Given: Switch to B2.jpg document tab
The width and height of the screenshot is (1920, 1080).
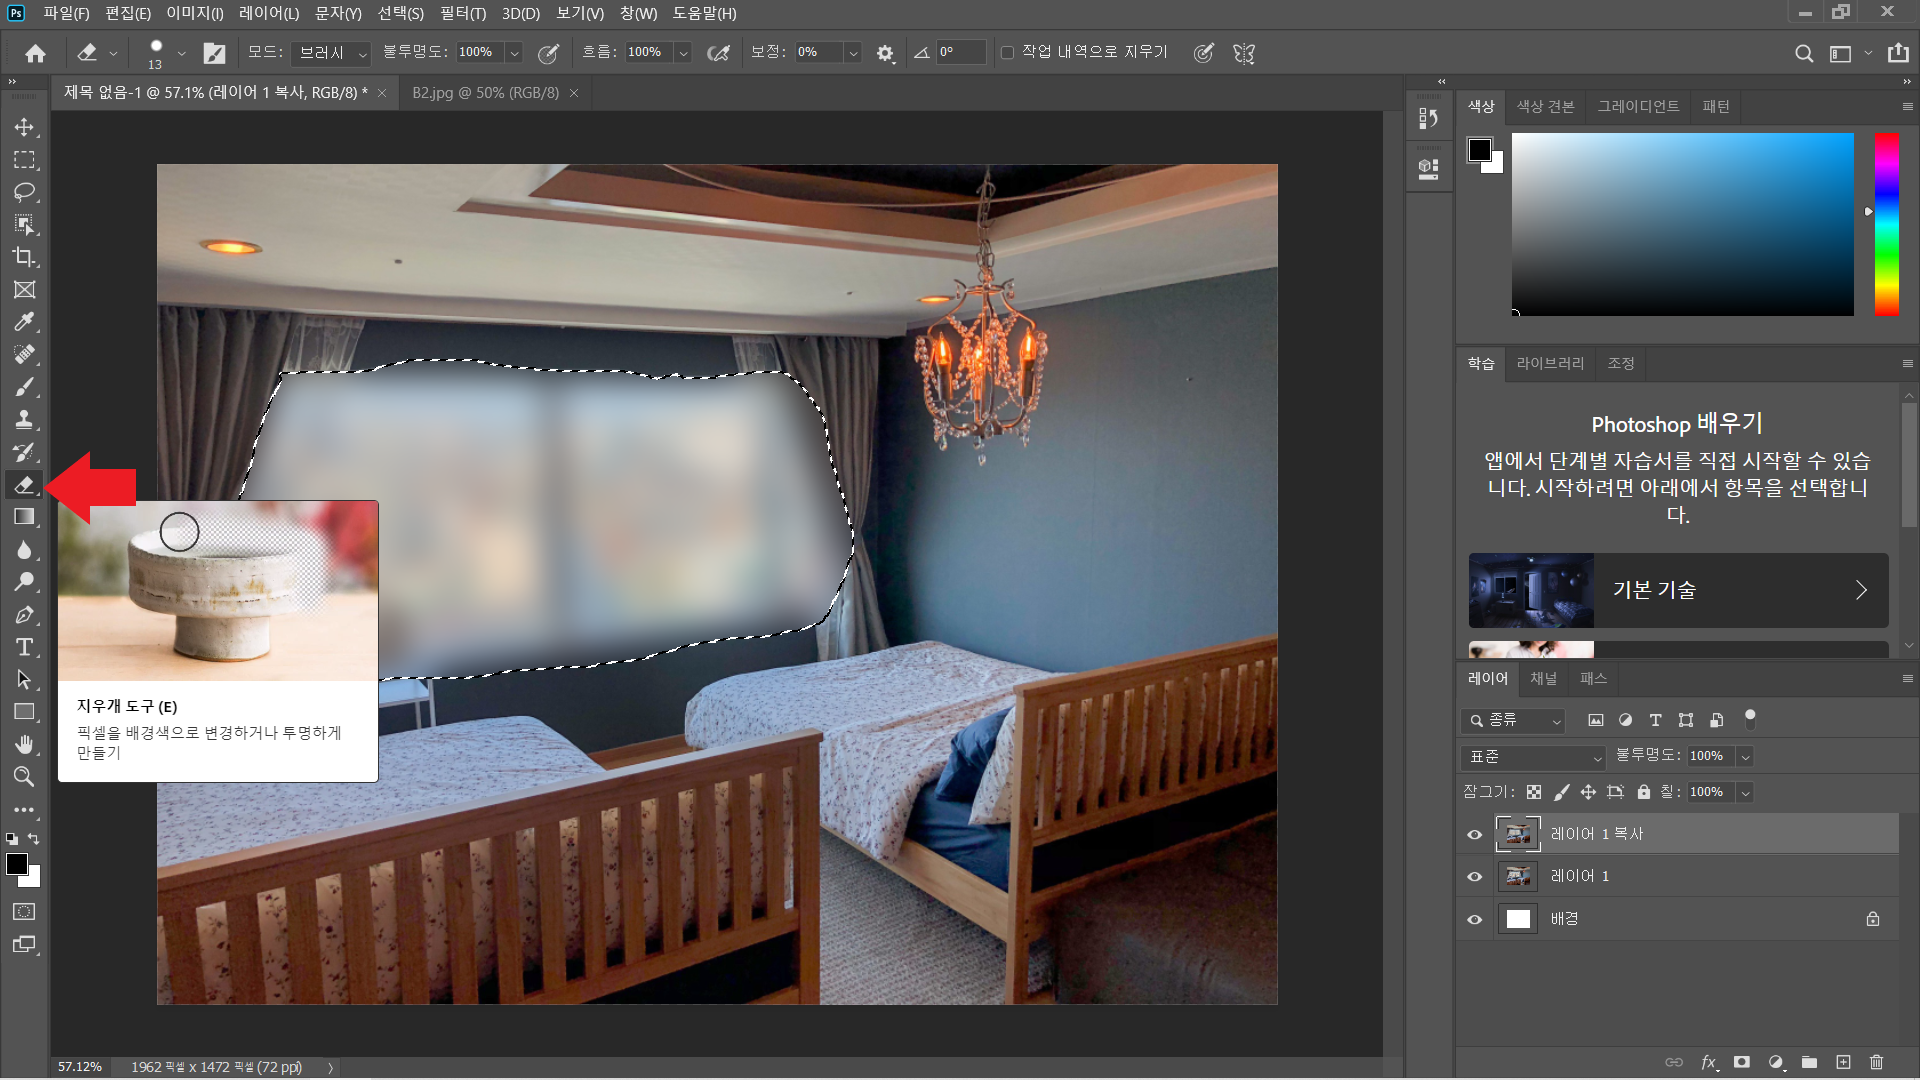Looking at the screenshot, I should [x=485, y=92].
